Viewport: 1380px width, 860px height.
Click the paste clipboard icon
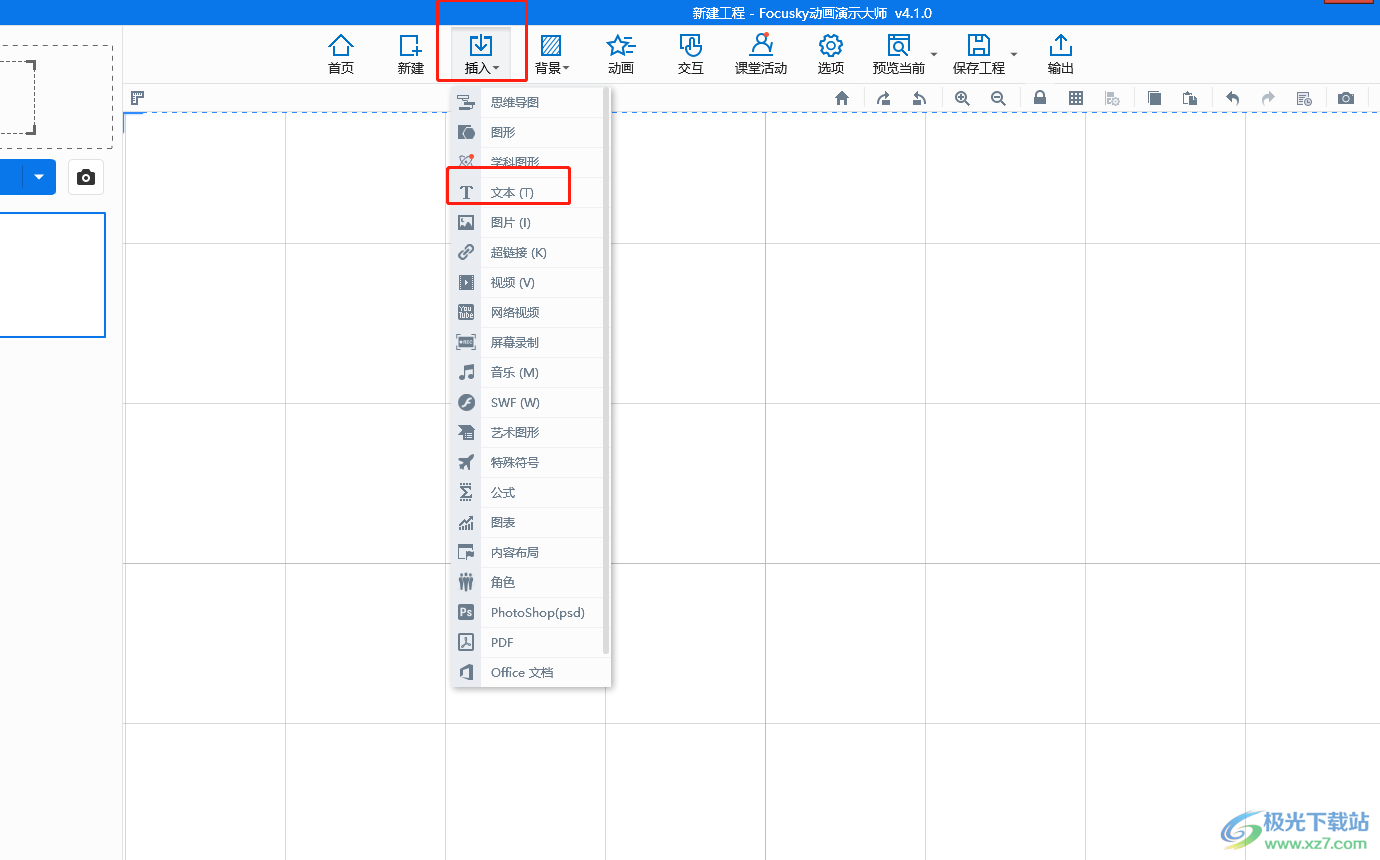[1190, 98]
